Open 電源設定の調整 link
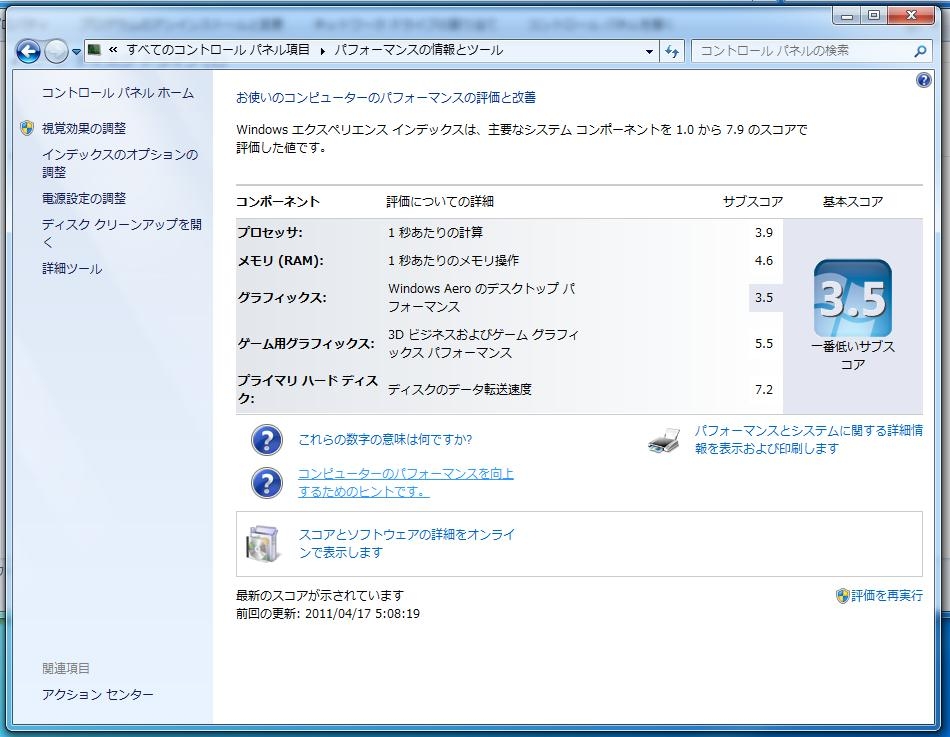Viewport: 950px width, 737px height. point(84,198)
